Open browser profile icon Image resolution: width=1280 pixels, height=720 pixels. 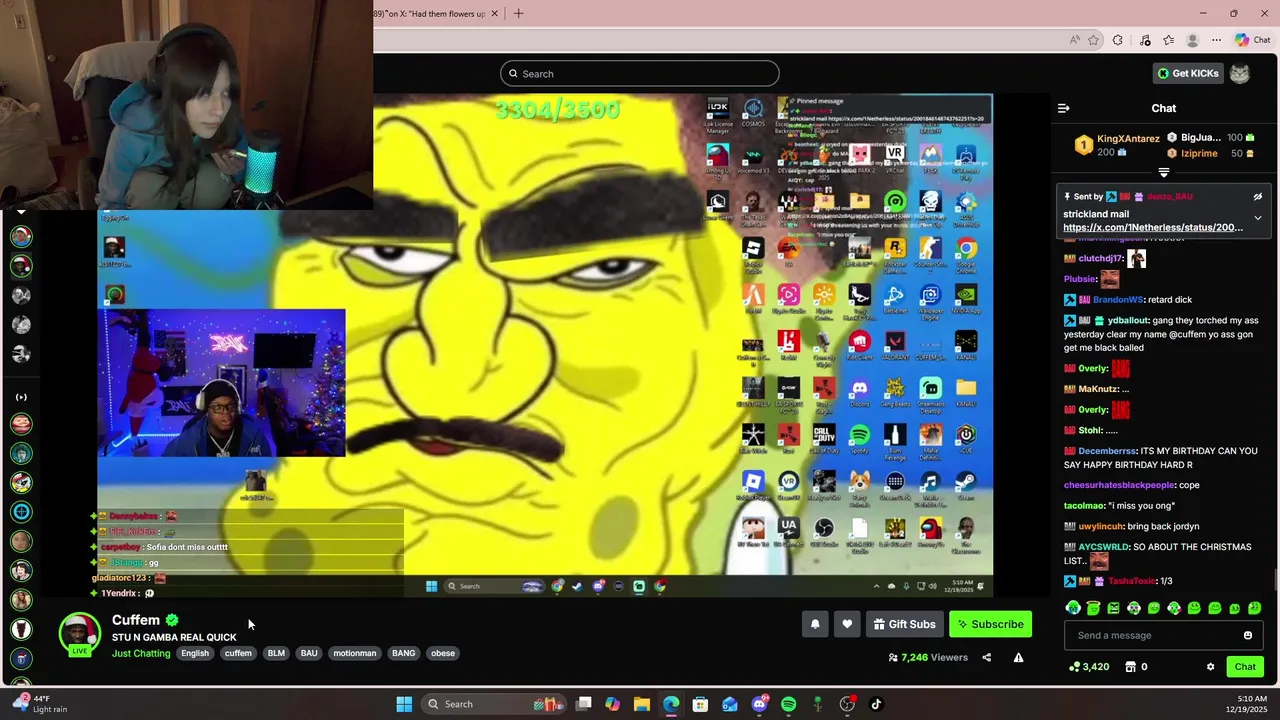tap(1192, 40)
